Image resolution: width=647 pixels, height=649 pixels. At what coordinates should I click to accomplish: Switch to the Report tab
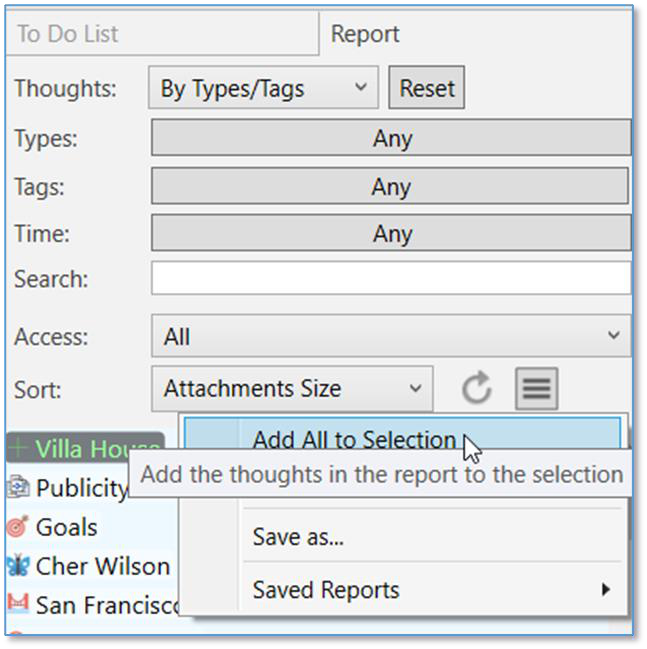pos(365,34)
